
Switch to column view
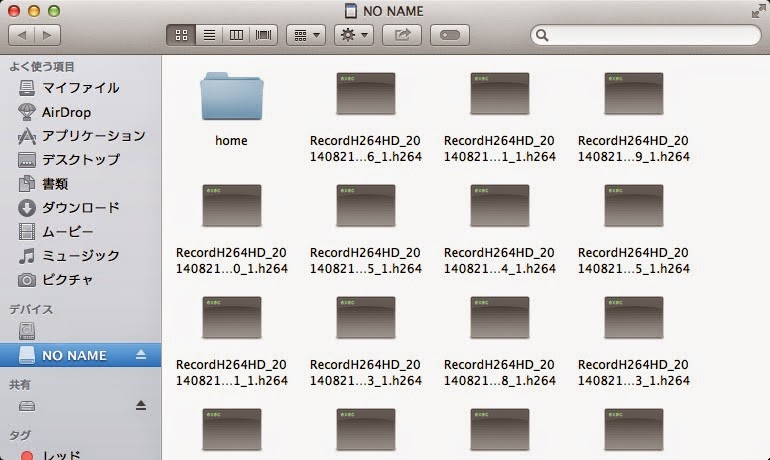tap(236, 35)
